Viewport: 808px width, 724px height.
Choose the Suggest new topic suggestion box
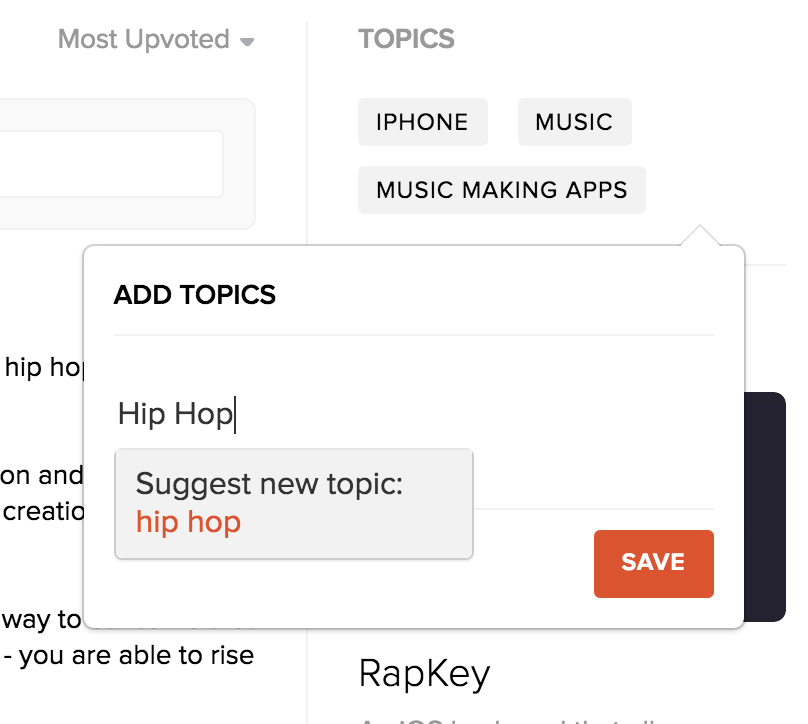[294, 503]
